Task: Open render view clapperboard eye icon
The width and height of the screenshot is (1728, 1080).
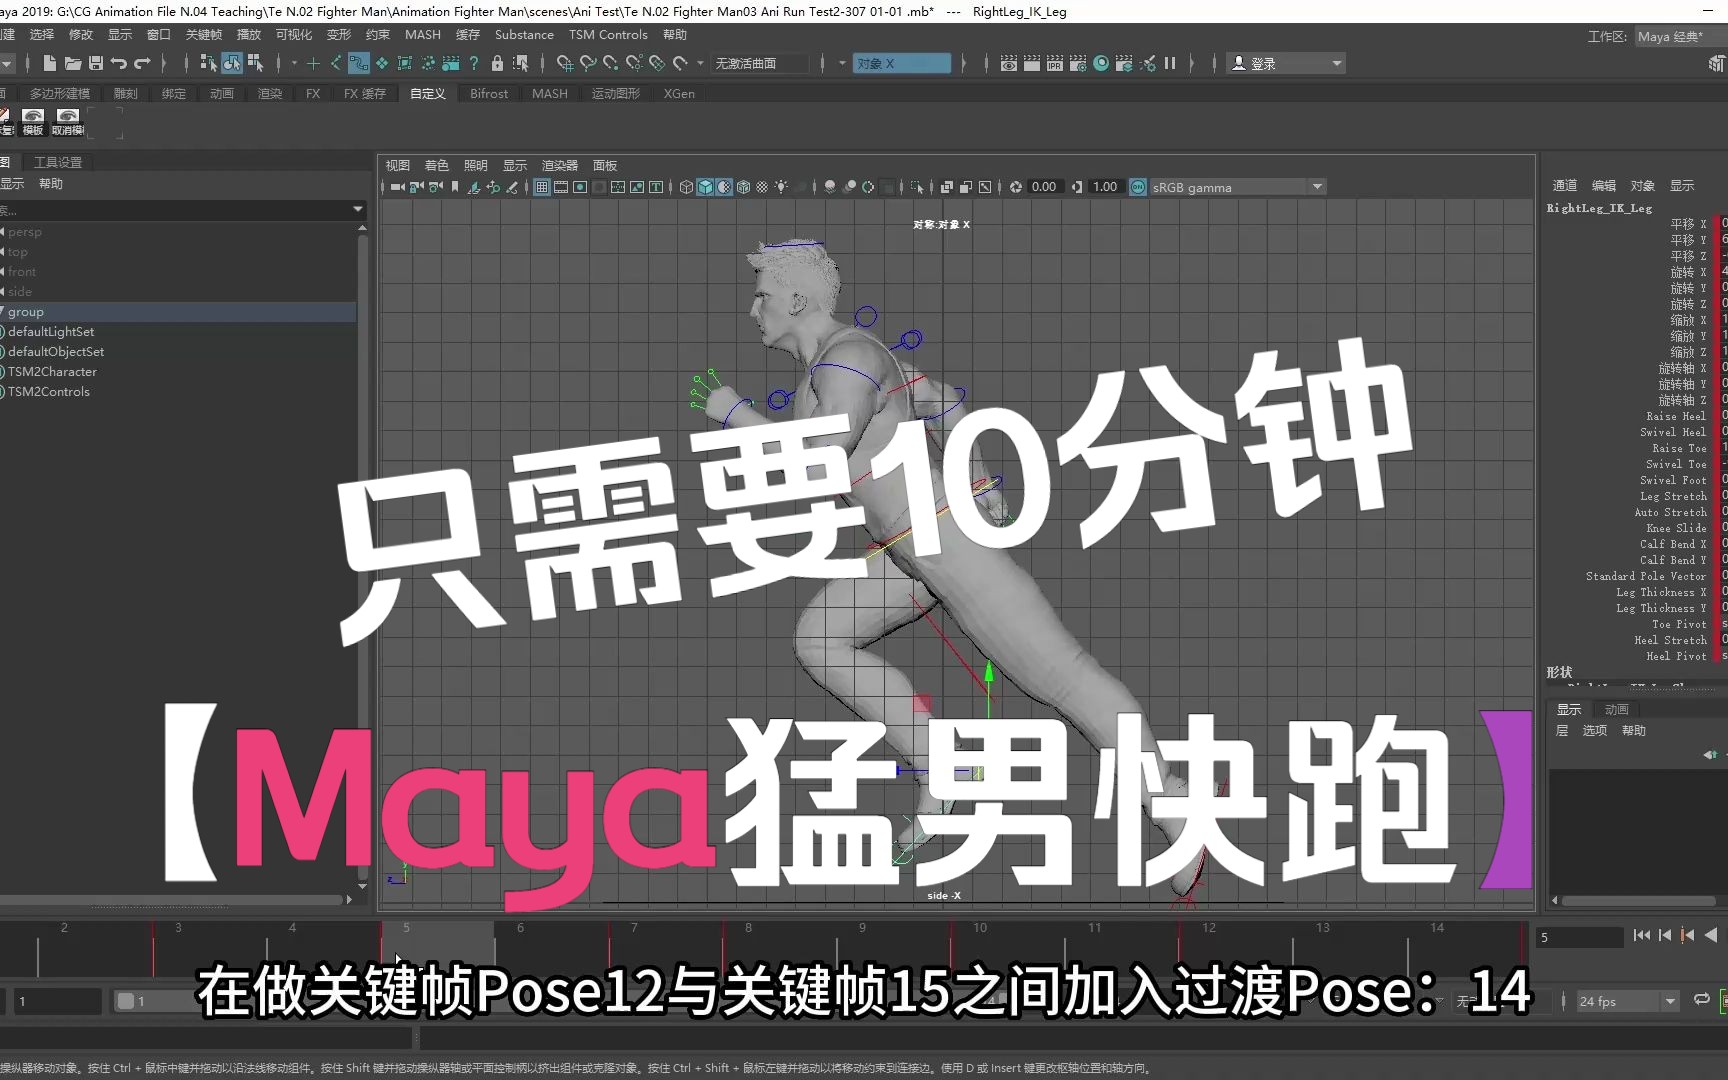Action: click(x=1009, y=63)
